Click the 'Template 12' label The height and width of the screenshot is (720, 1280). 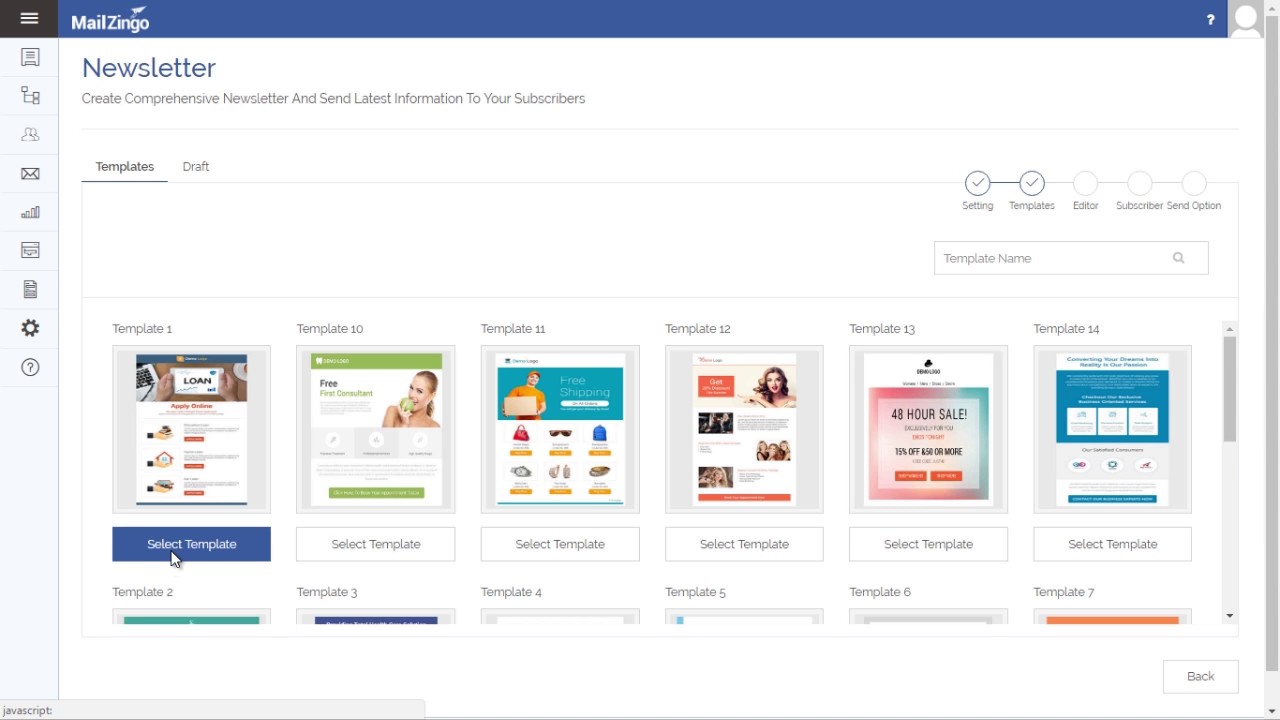(698, 329)
